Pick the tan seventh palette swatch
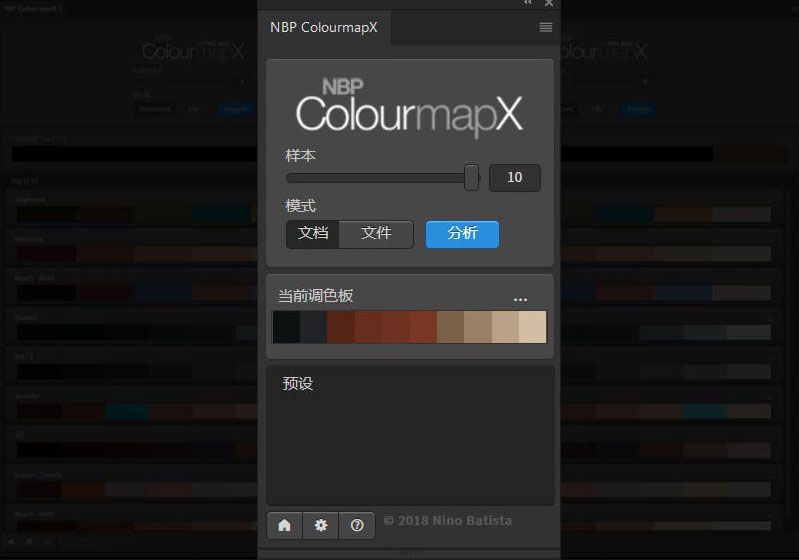 [450, 327]
